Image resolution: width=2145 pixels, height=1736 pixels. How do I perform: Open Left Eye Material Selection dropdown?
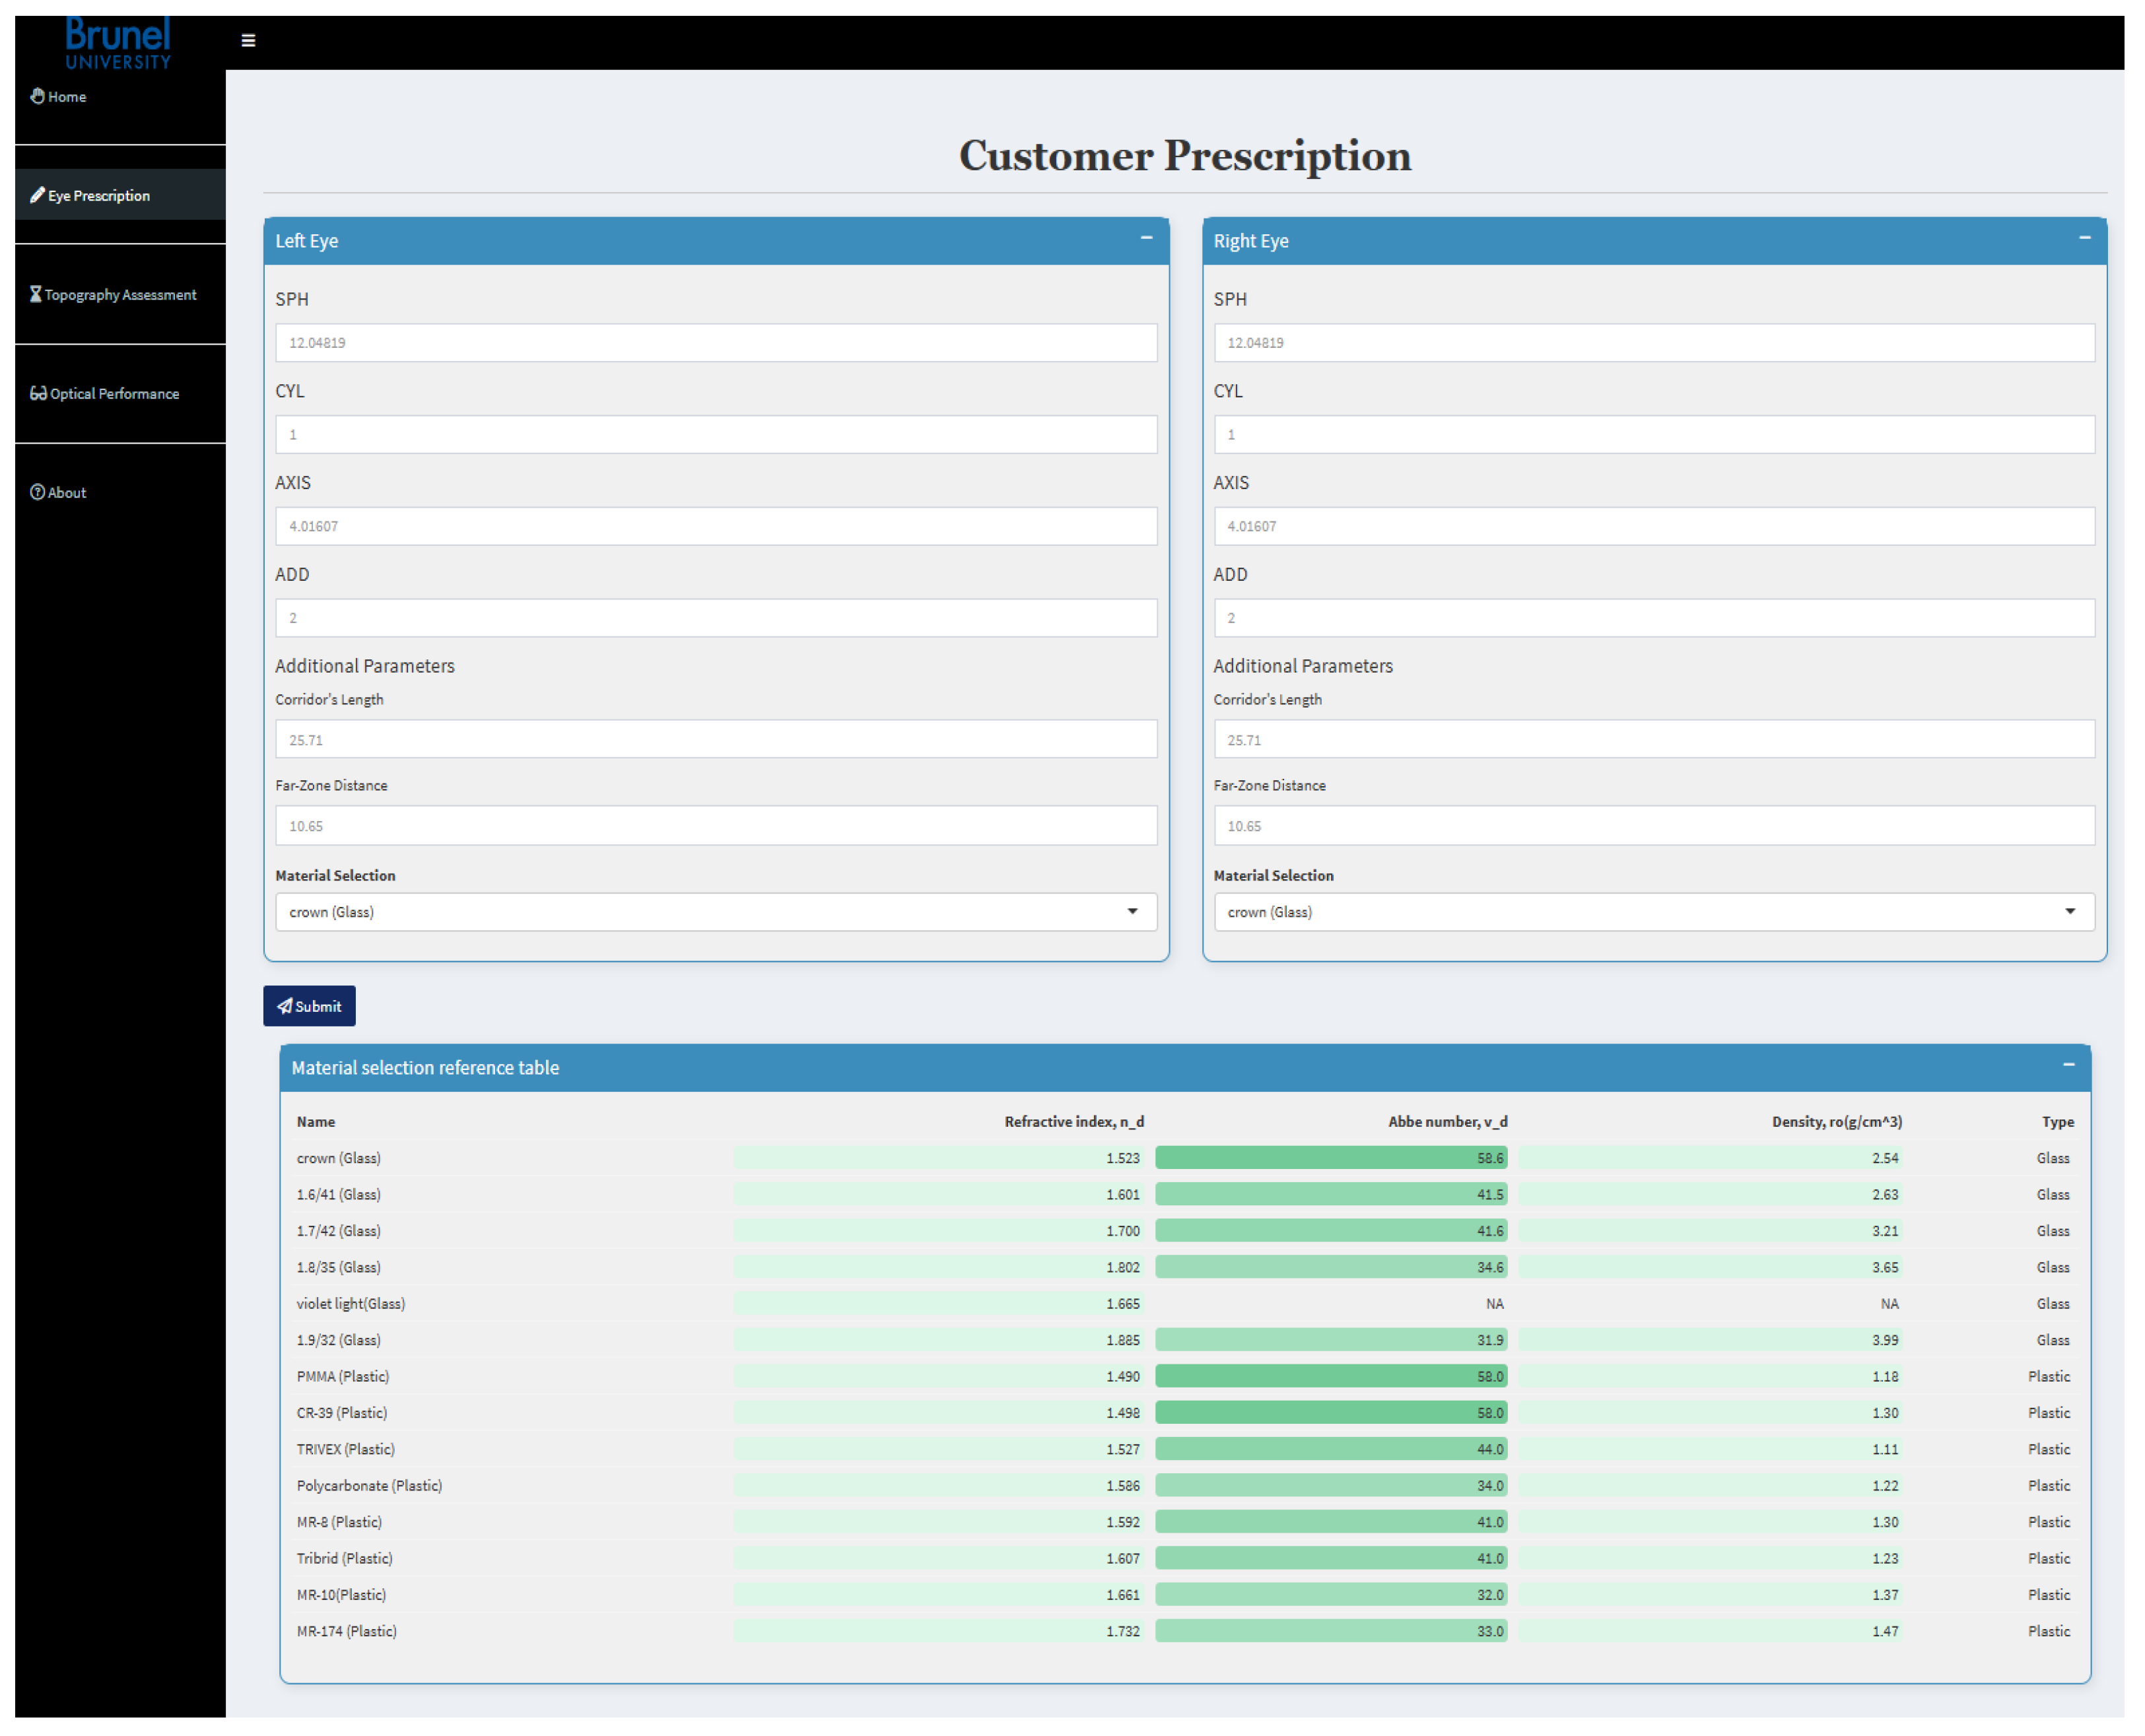(x=715, y=912)
